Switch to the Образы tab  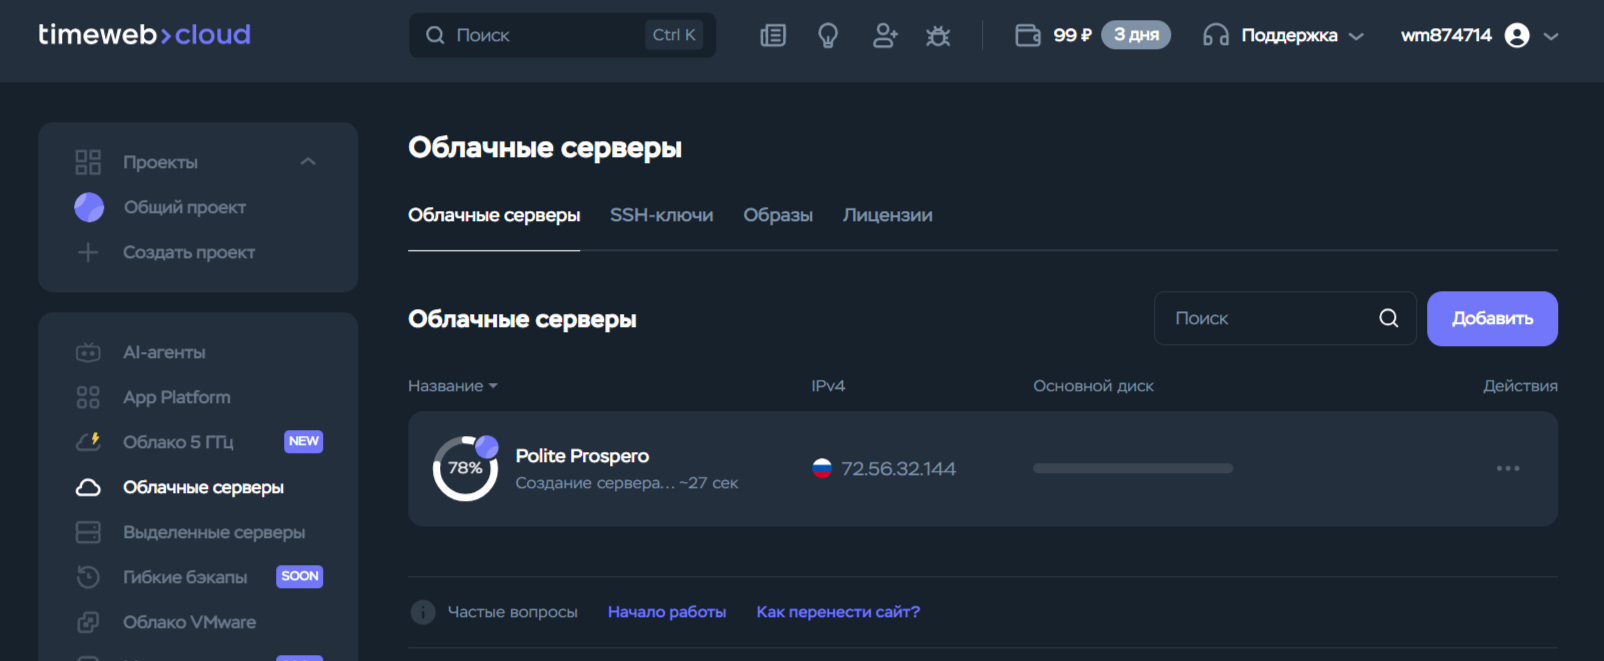click(778, 215)
